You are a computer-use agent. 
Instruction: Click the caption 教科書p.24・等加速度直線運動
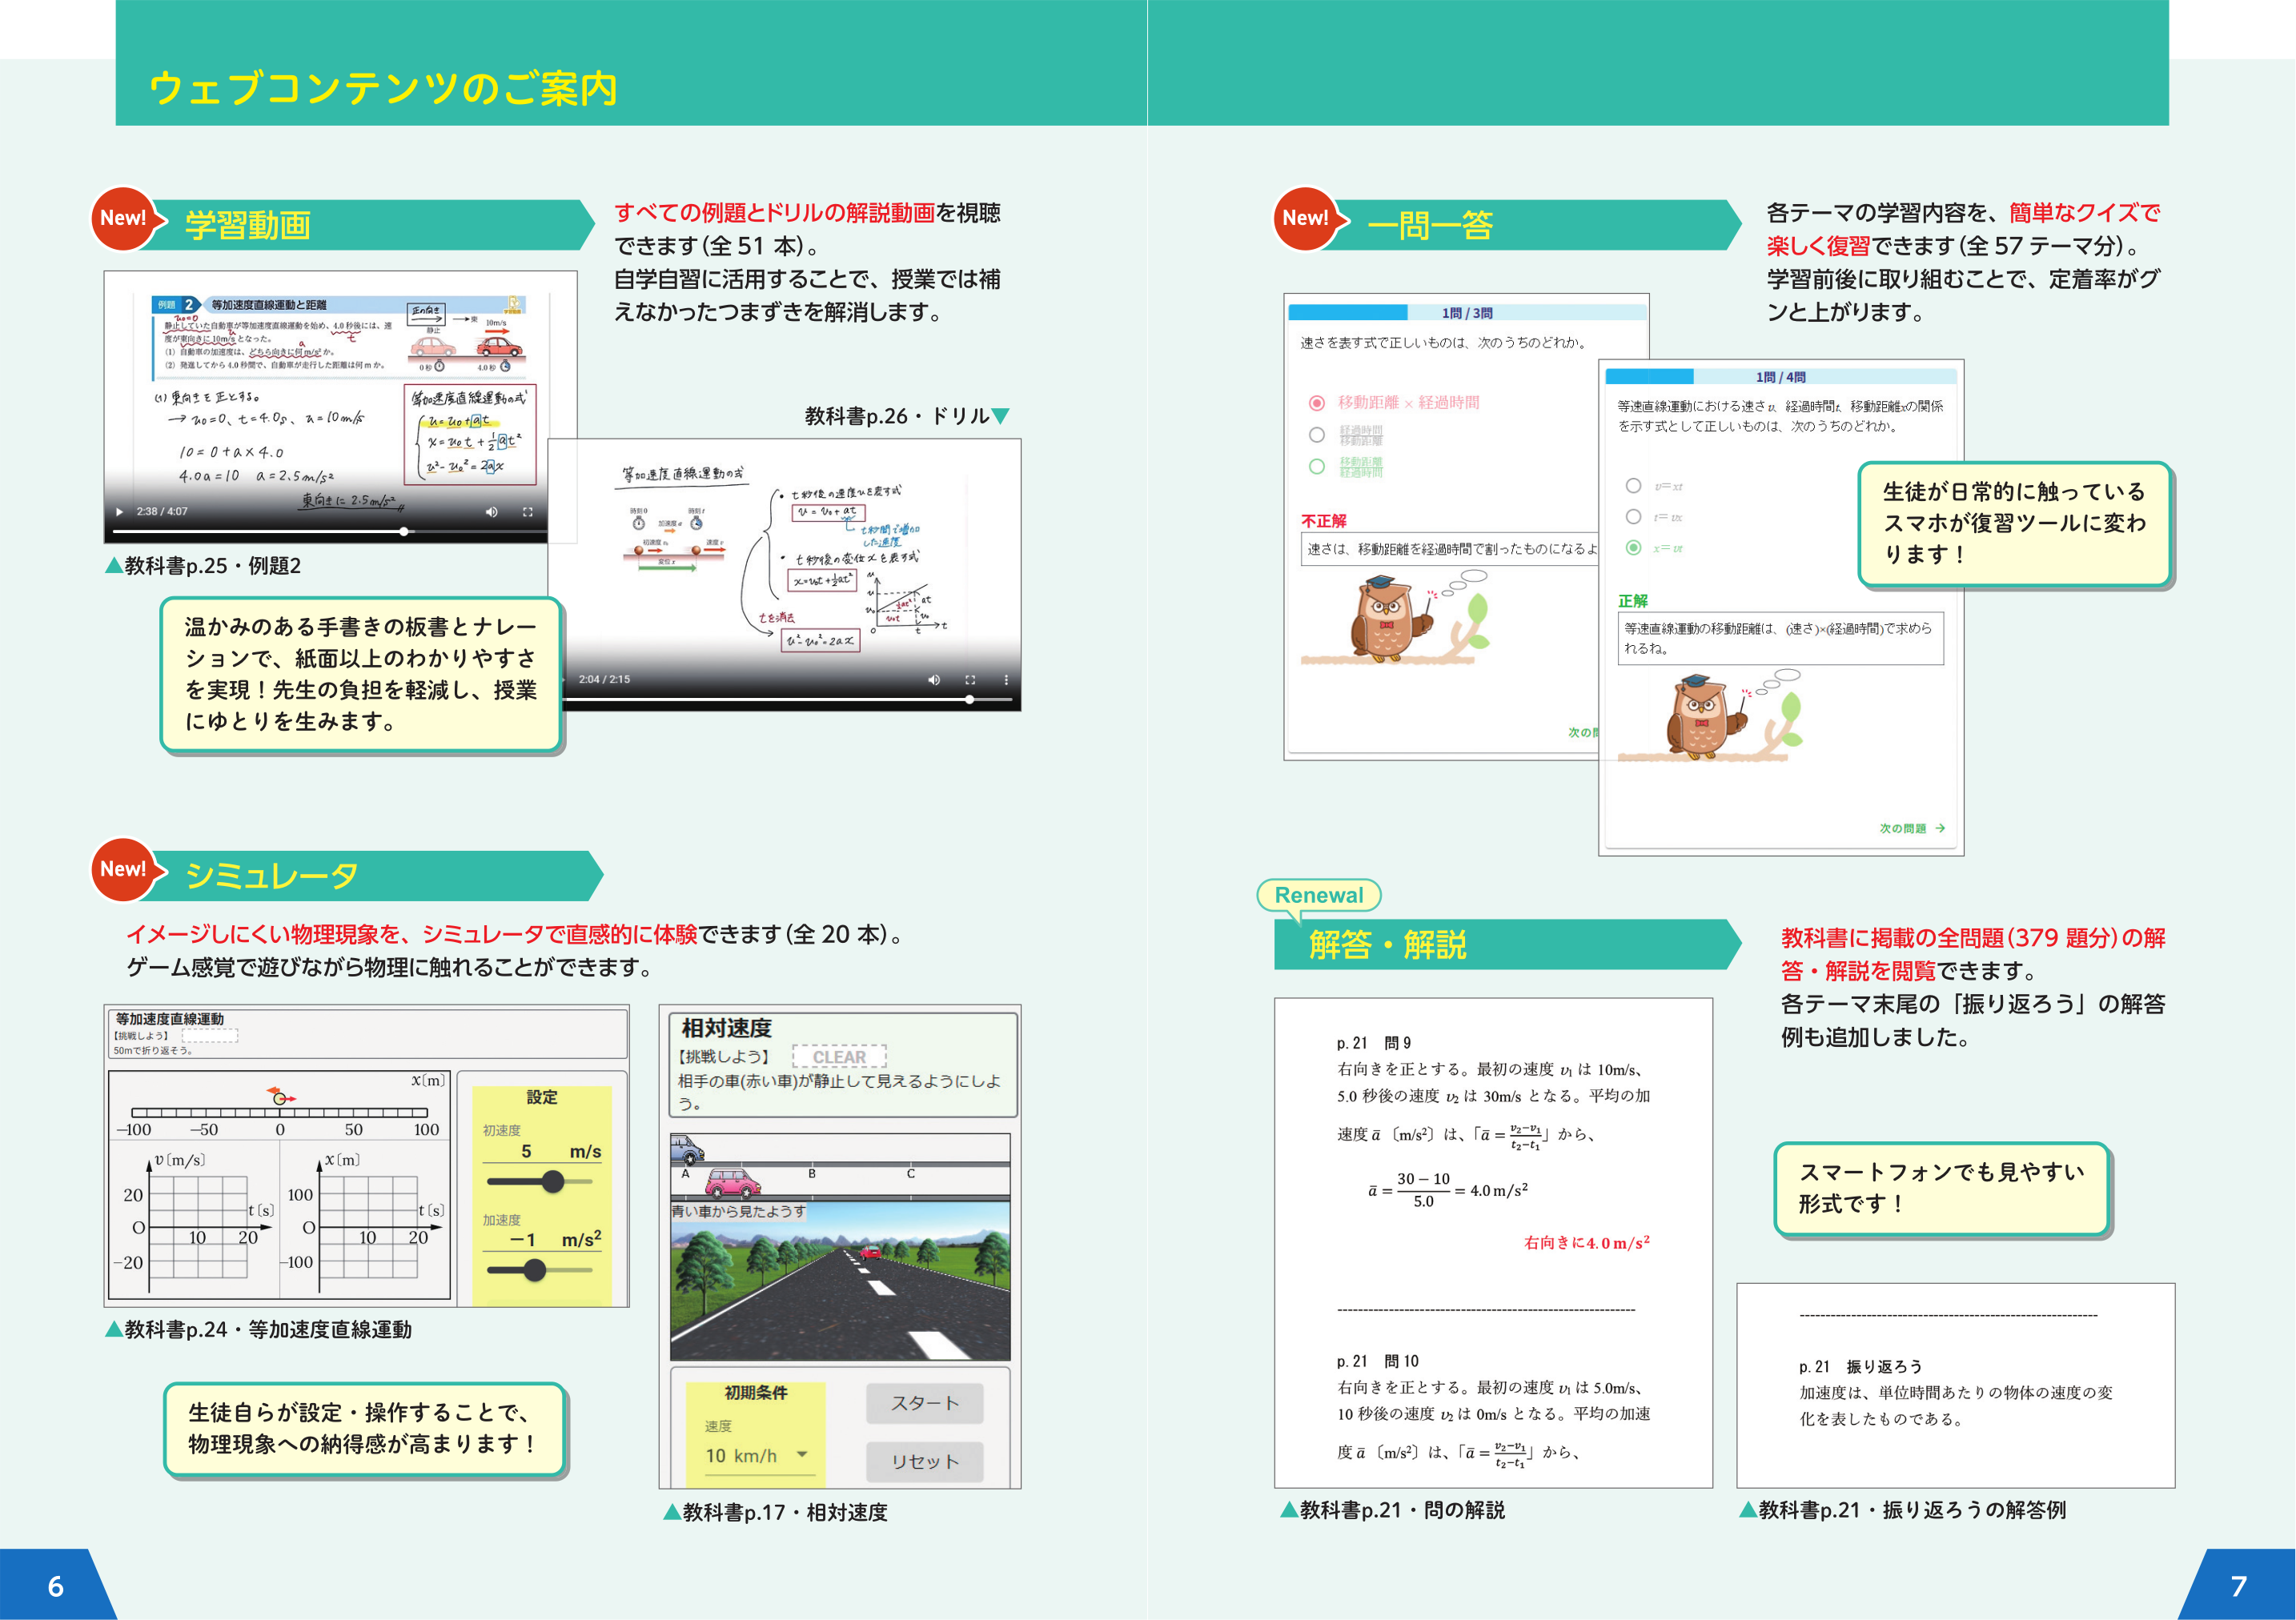pyautogui.click(x=259, y=1330)
